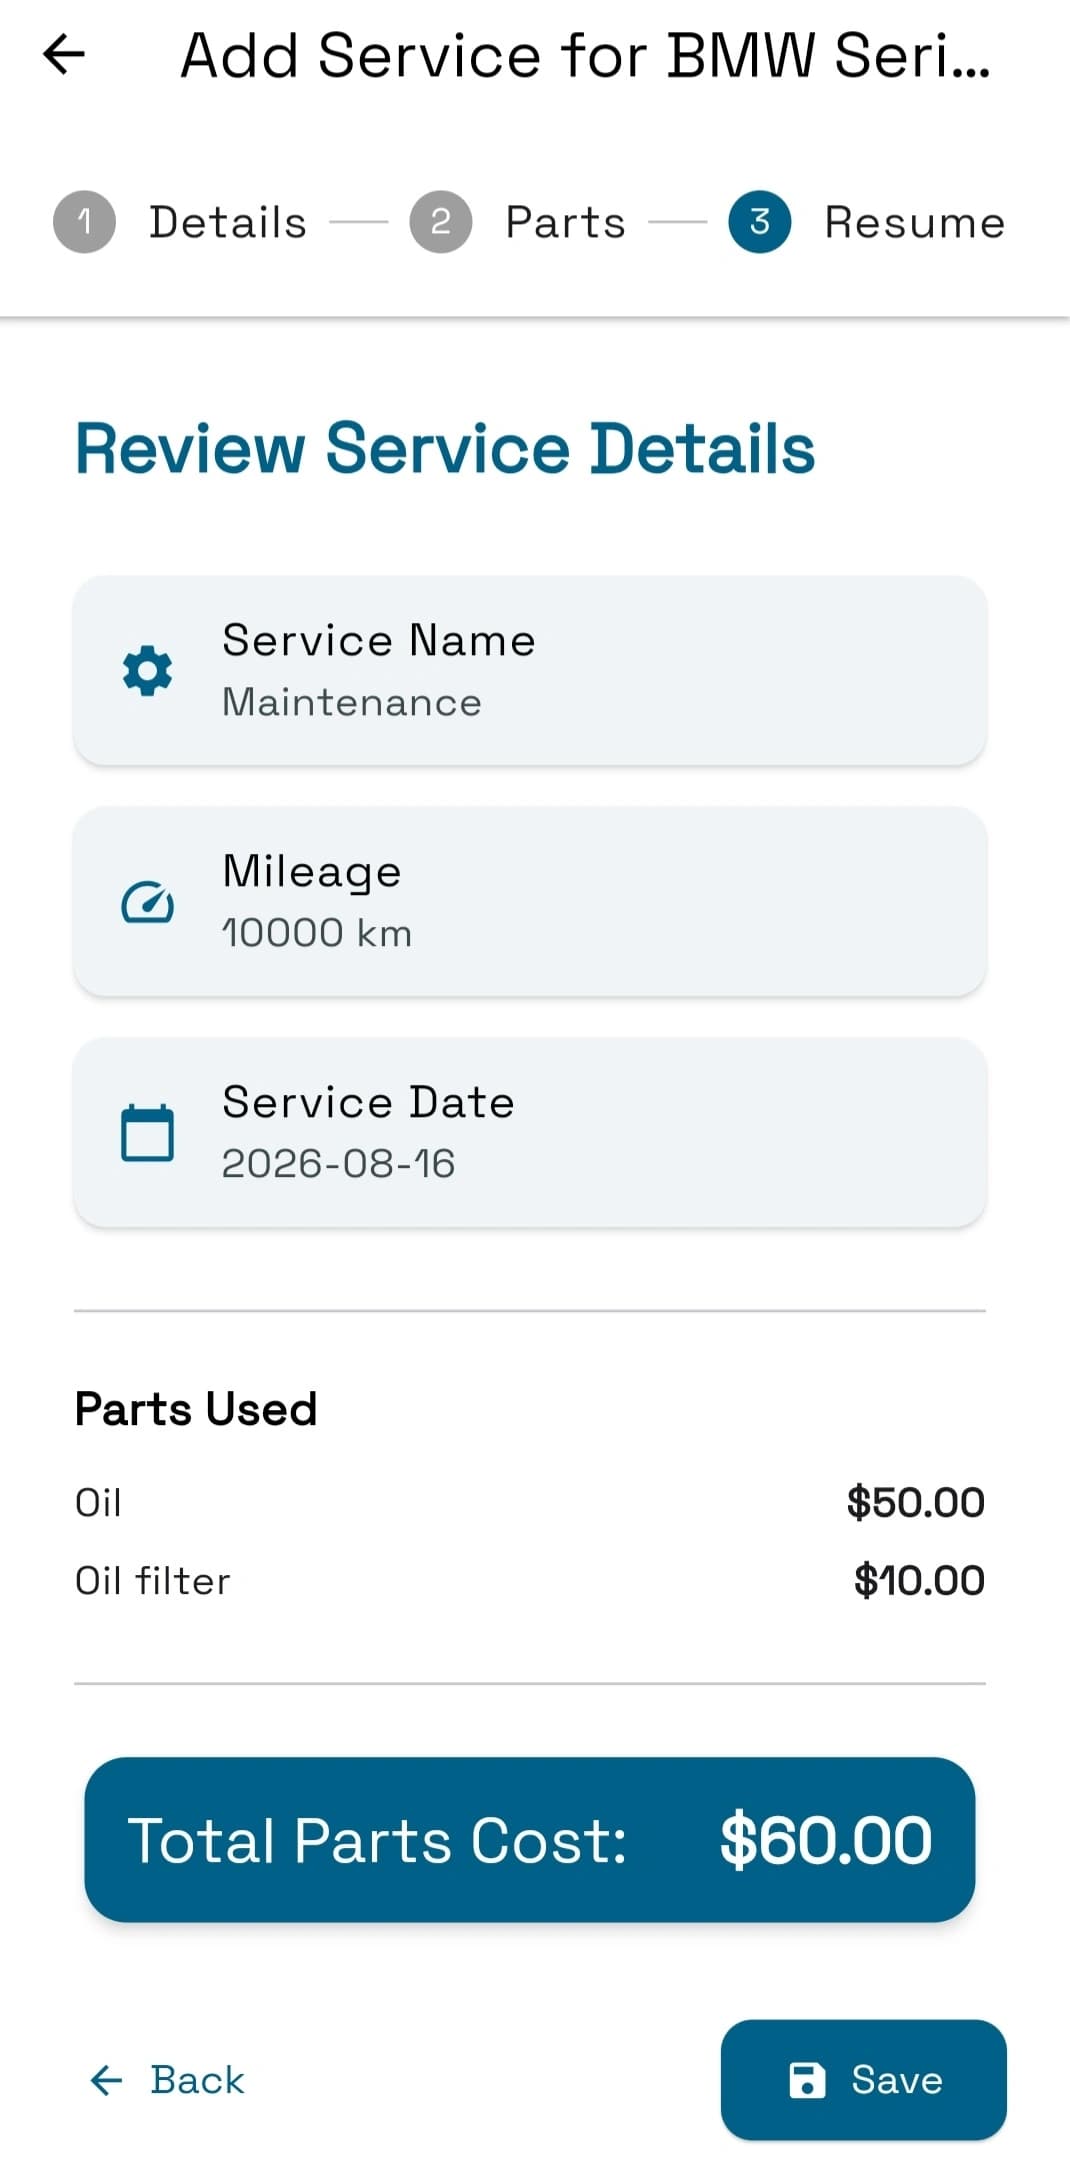The width and height of the screenshot is (1070, 2173).
Task: Select the Service Name Maintenance card
Action: coord(530,671)
